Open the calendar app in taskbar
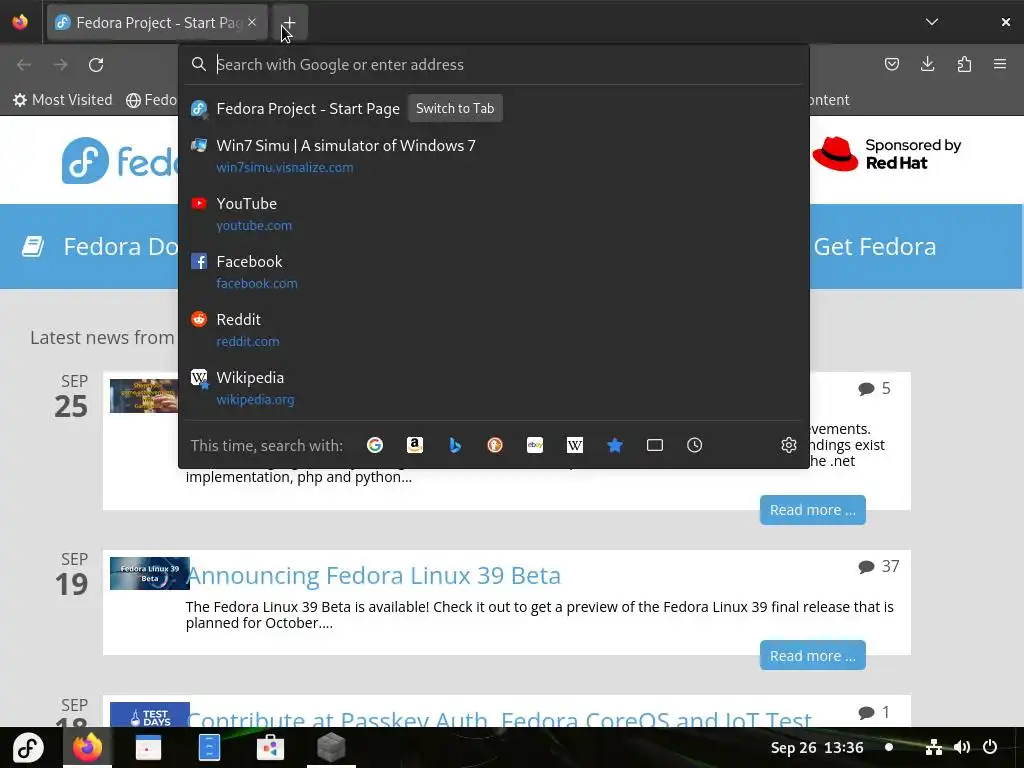 pyautogui.click(x=148, y=748)
